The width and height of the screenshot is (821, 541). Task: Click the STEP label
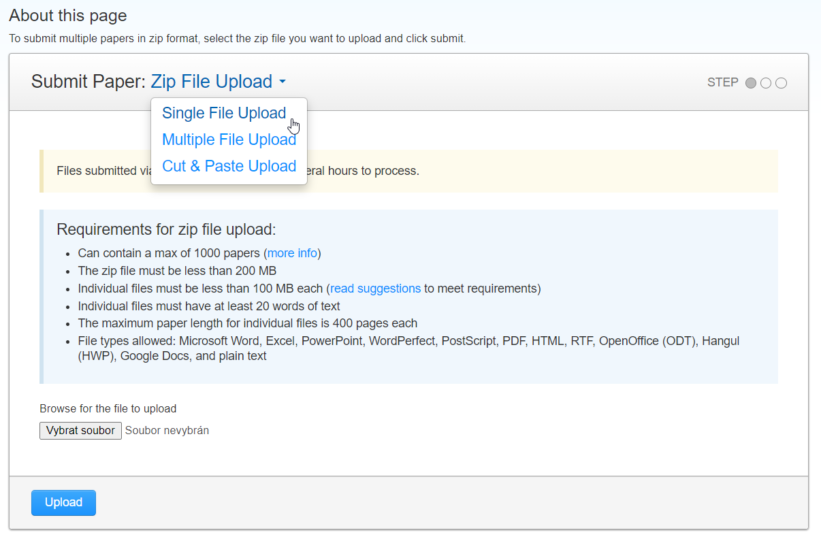(722, 83)
